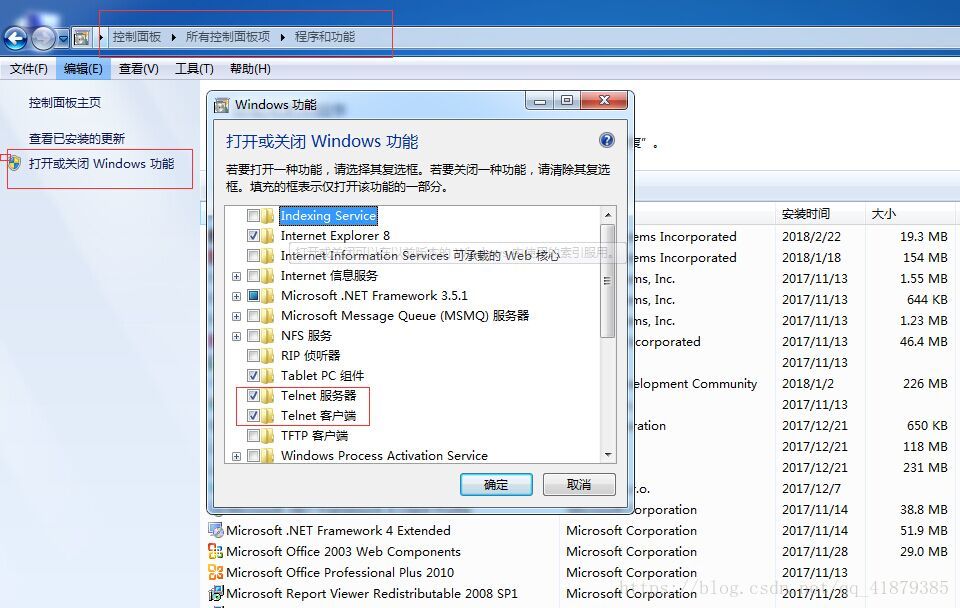Click the features list scrollbar thumb

tap(607, 280)
